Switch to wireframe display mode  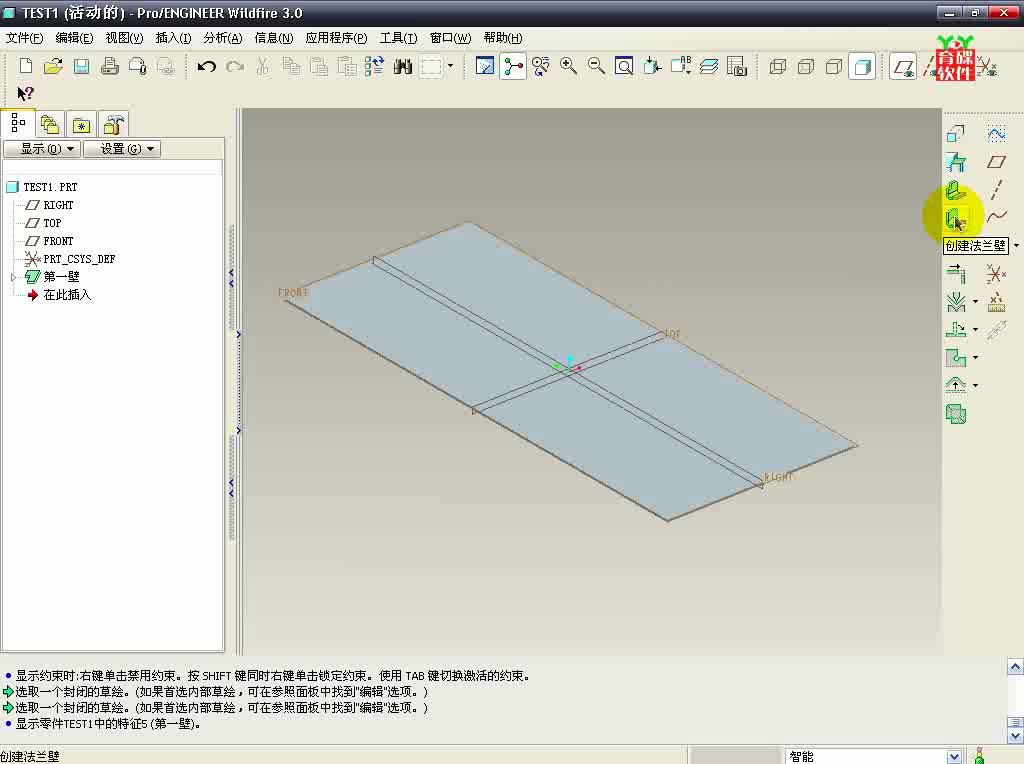[x=778, y=66]
